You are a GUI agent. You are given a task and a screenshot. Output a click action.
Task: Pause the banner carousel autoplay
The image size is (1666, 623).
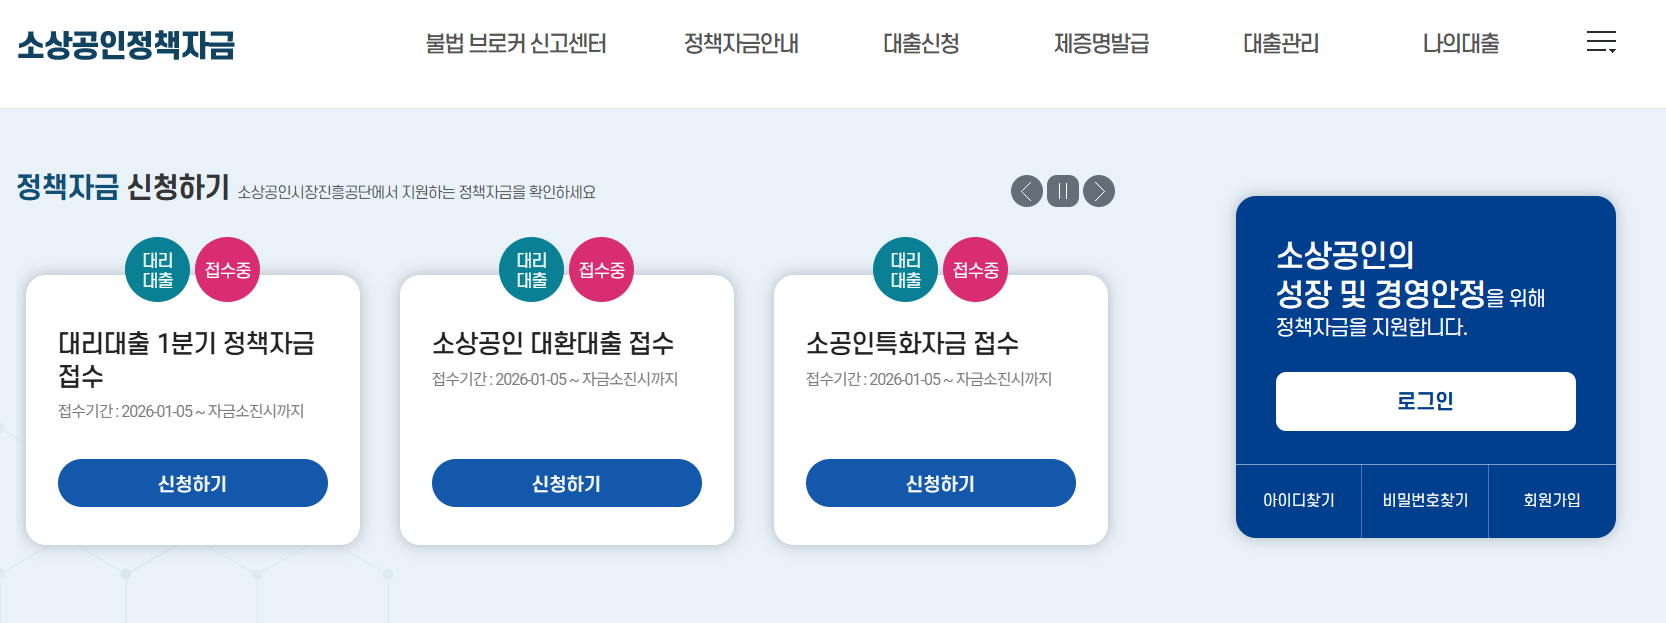pyautogui.click(x=1062, y=191)
